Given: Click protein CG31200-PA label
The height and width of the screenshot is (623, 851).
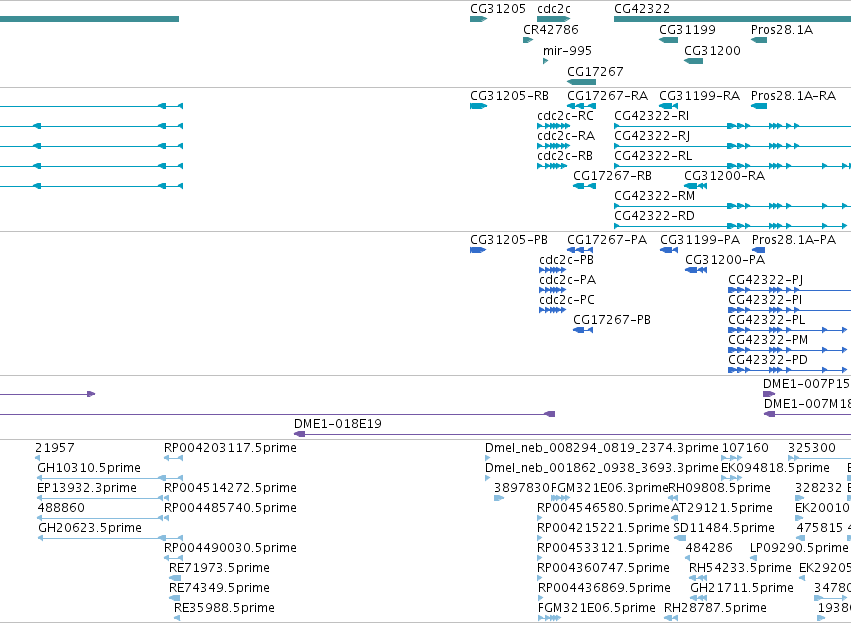Looking at the screenshot, I should [725, 259].
